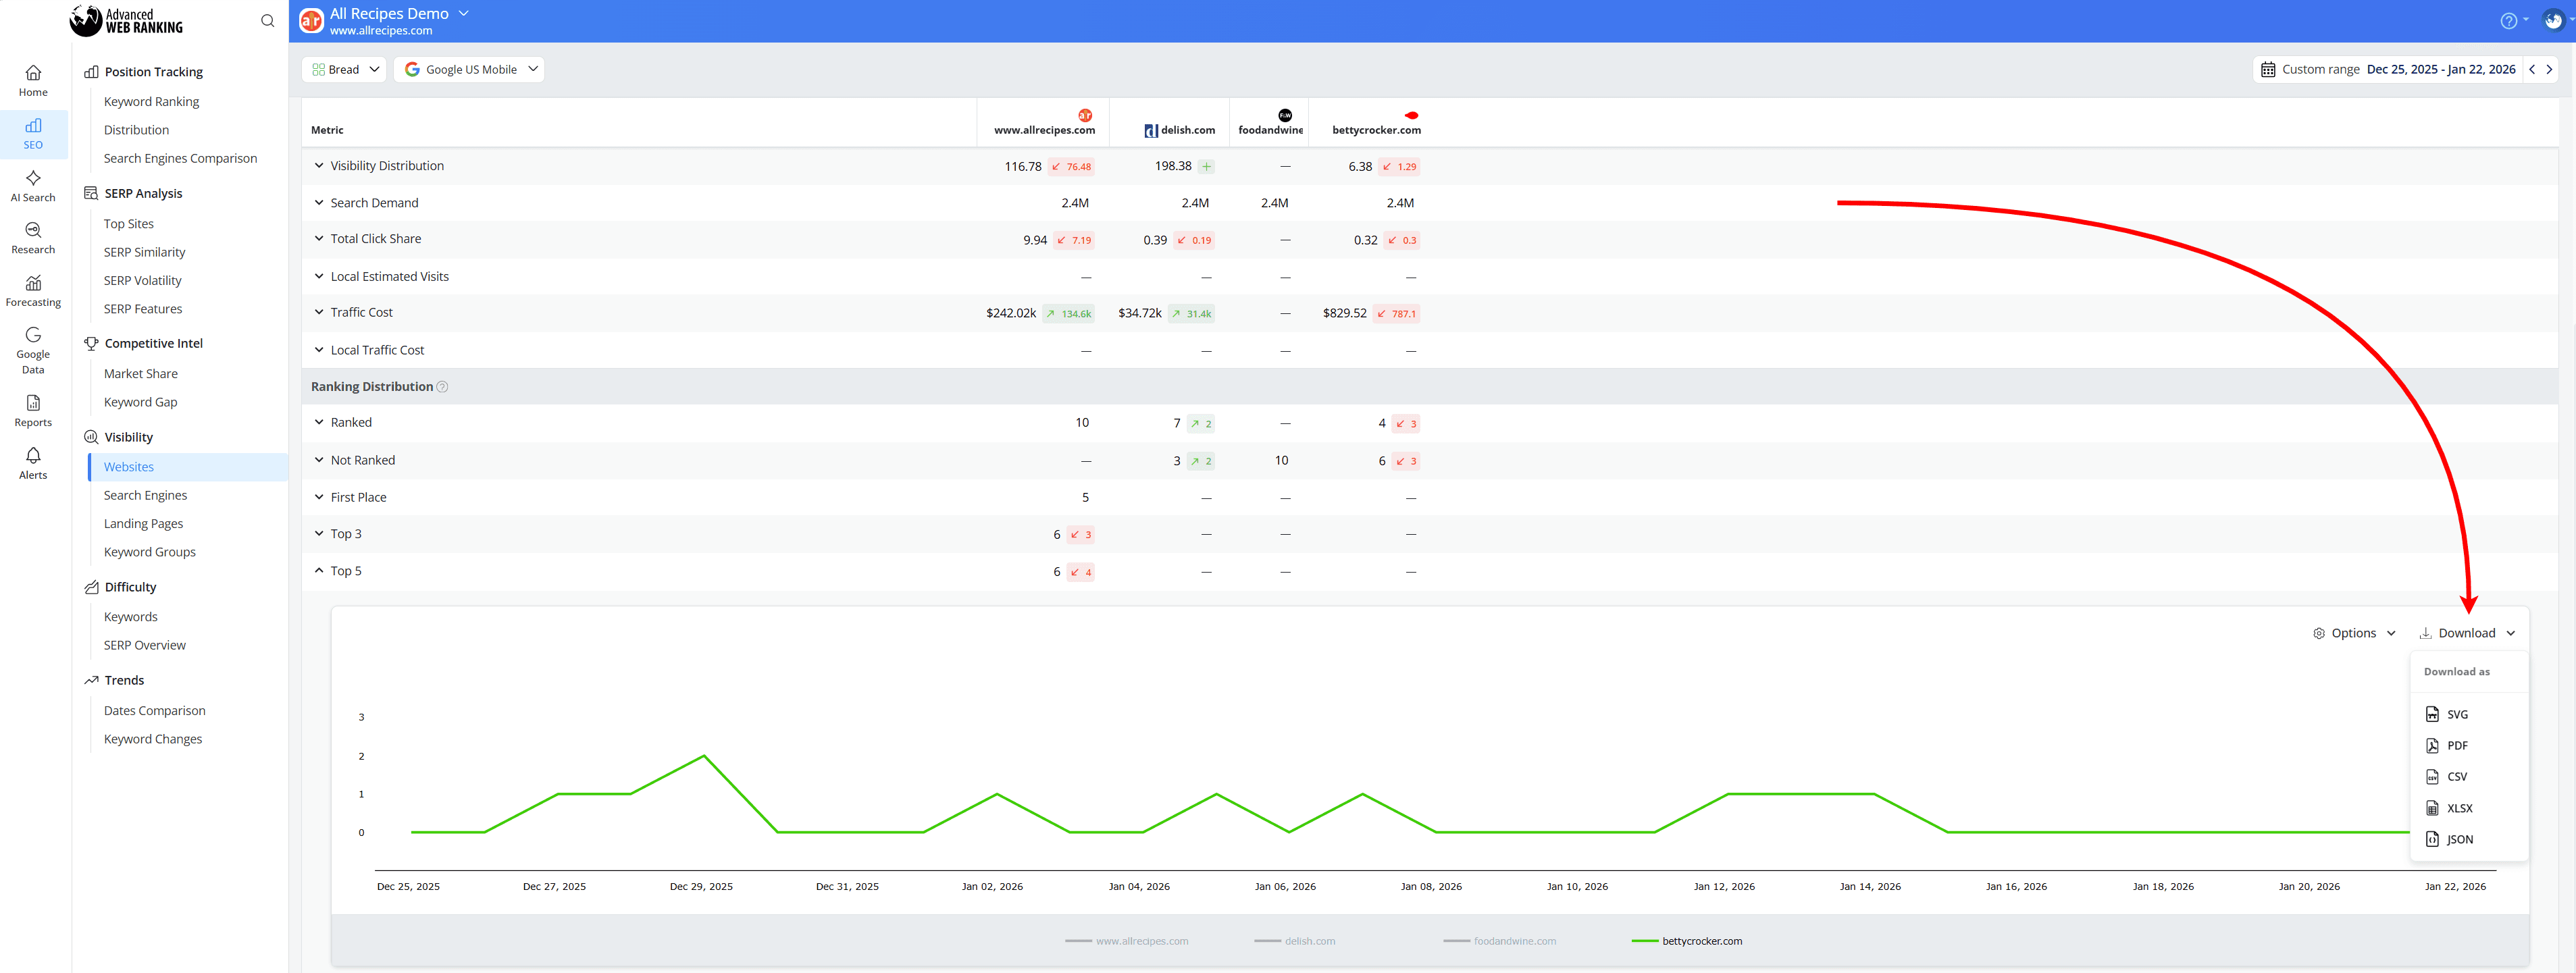Toggle bettycrocker.com series in chart legend
This screenshot has height=973, width=2576.
point(1687,942)
